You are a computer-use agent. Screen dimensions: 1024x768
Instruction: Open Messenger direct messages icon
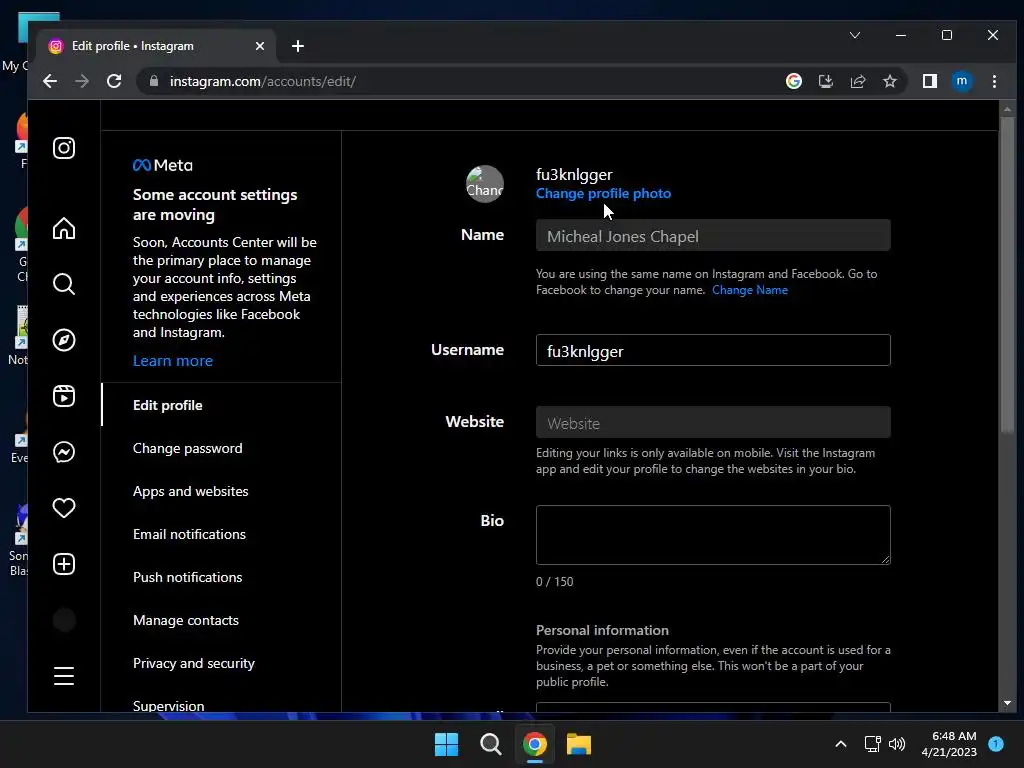(63, 452)
